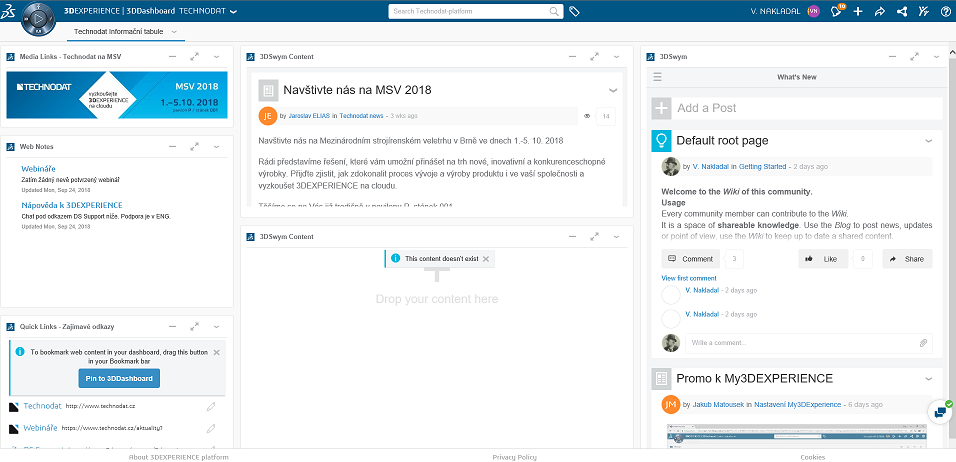Open the Webináře web note link
This screenshot has height=462, width=956.
(x=38, y=169)
